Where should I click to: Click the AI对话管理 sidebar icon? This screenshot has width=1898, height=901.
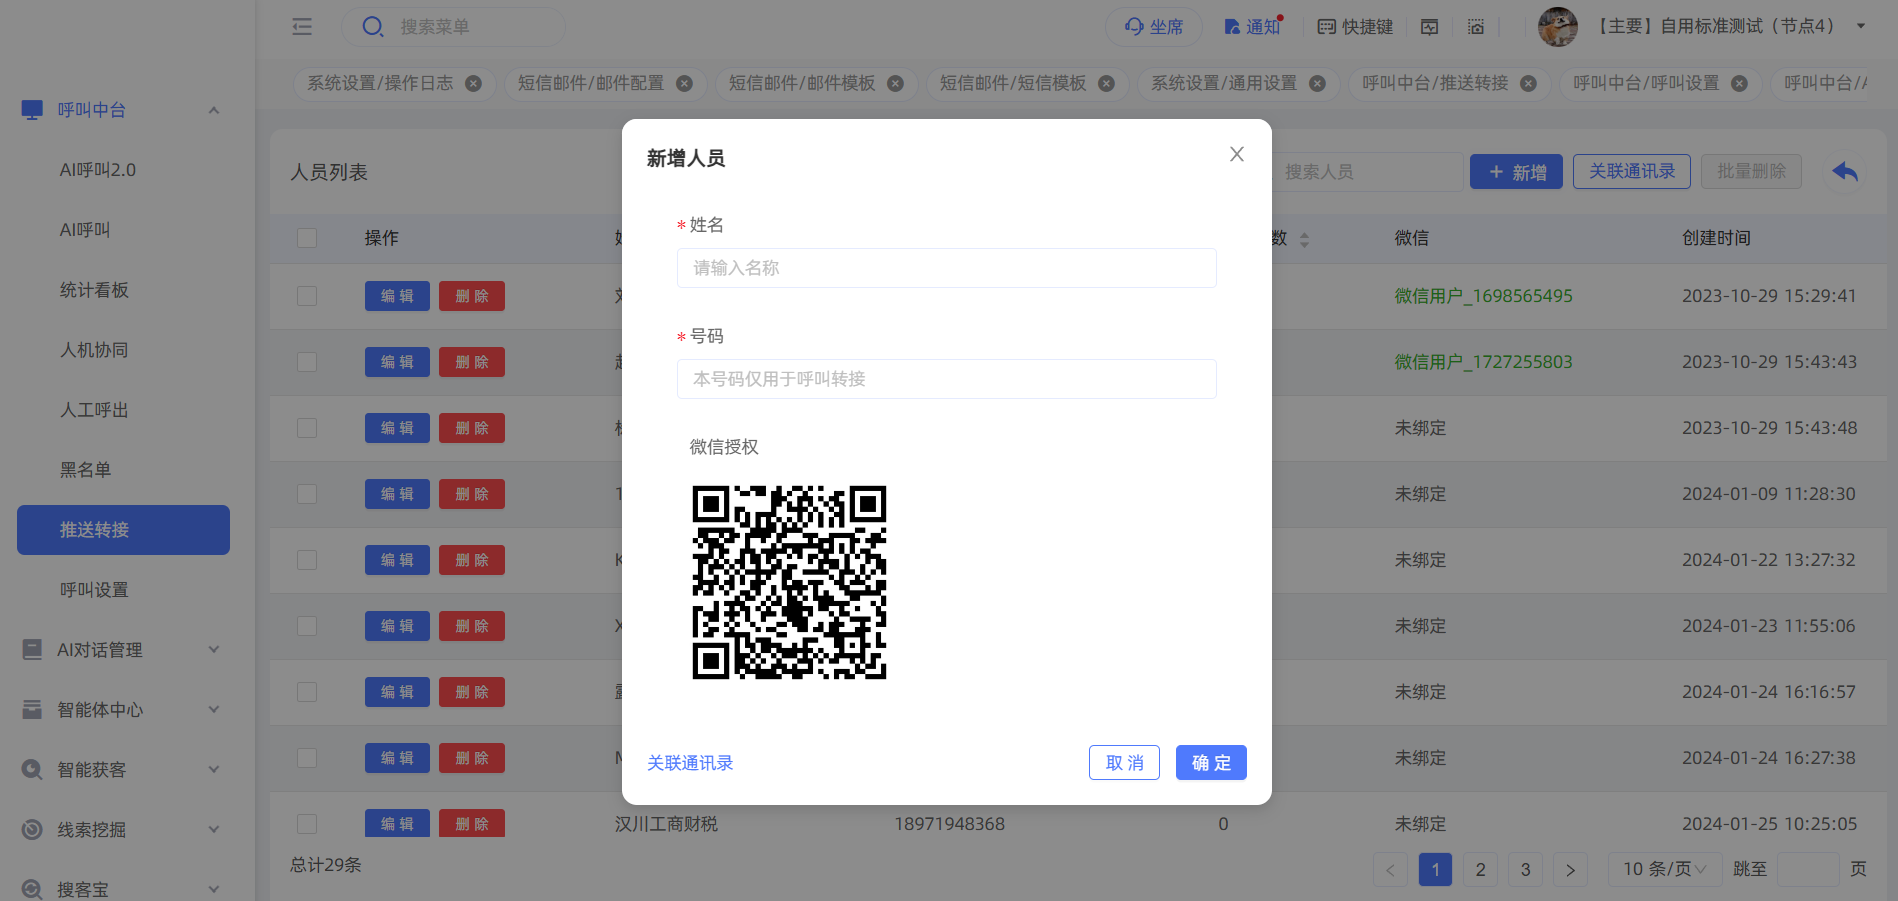coord(32,650)
